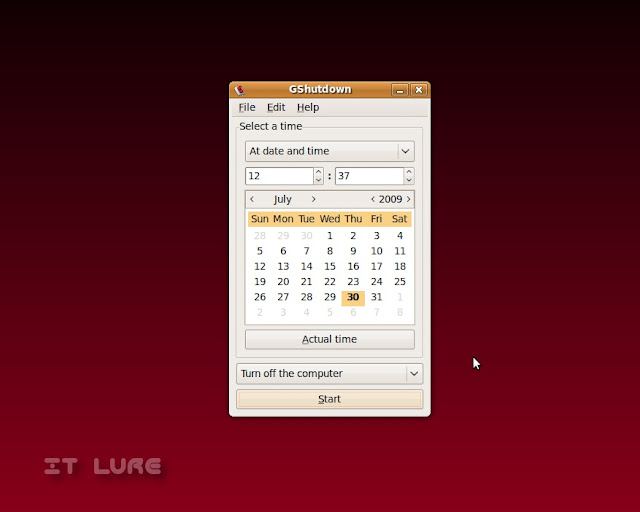Select July 17 in calendar
The width and height of the screenshot is (640, 512).
tap(376, 267)
